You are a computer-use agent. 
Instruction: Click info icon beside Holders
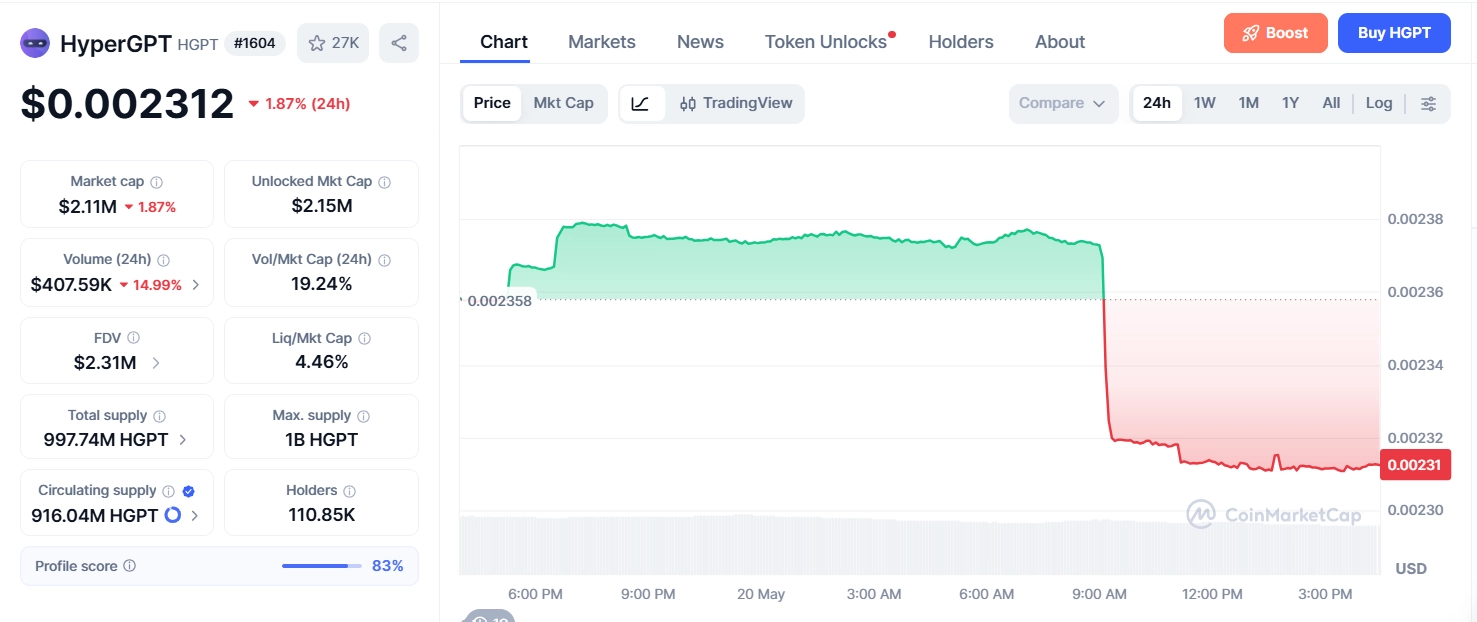point(349,491)
